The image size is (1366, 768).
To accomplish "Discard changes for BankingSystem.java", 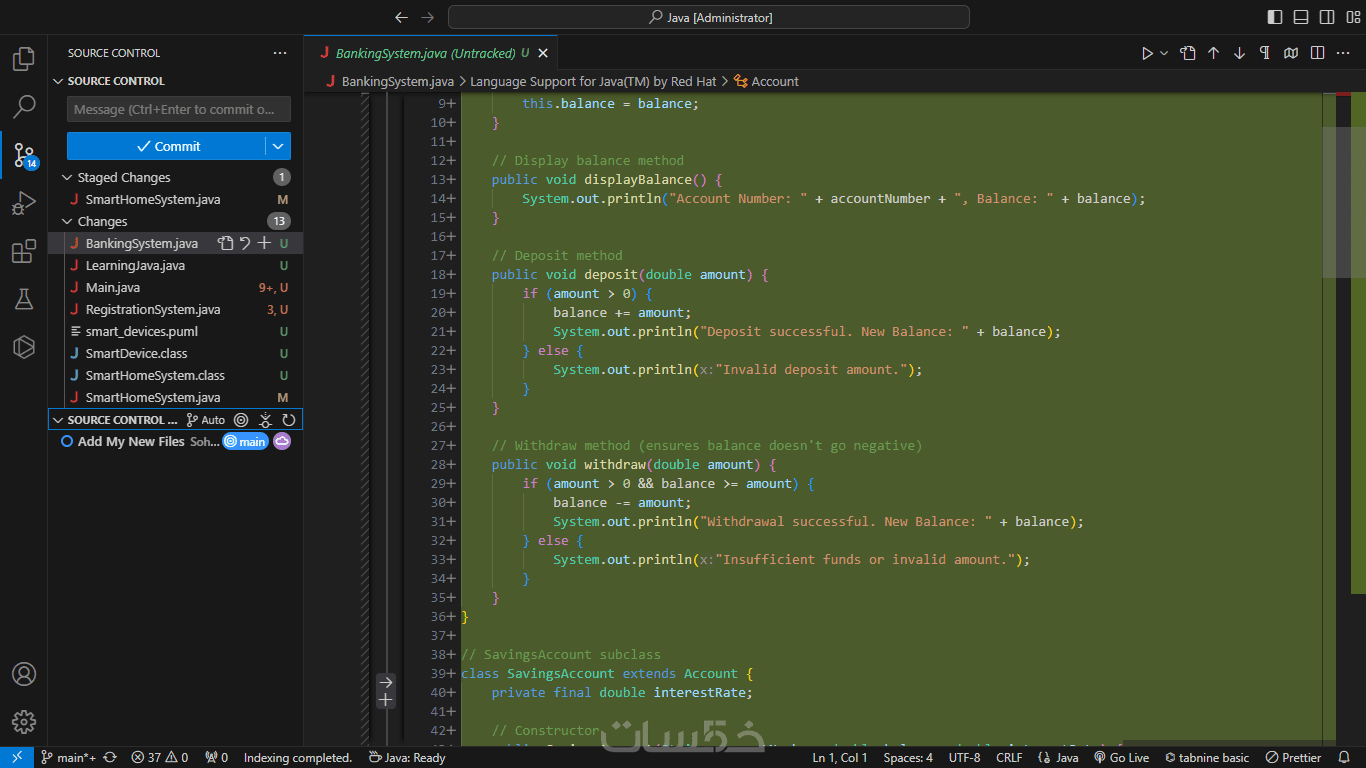I will point(245,243).
